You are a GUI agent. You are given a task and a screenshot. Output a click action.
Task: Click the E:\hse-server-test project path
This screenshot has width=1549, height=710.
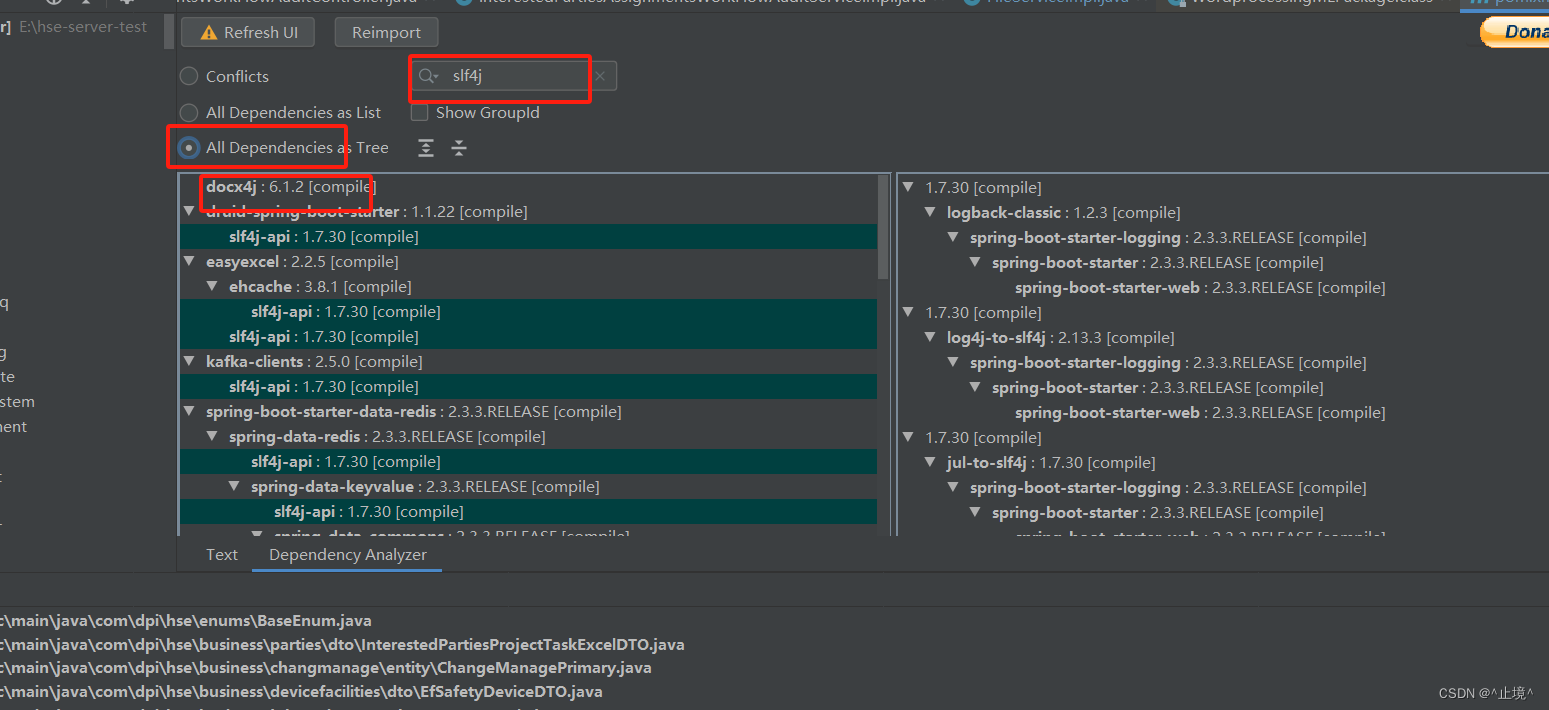83,27
